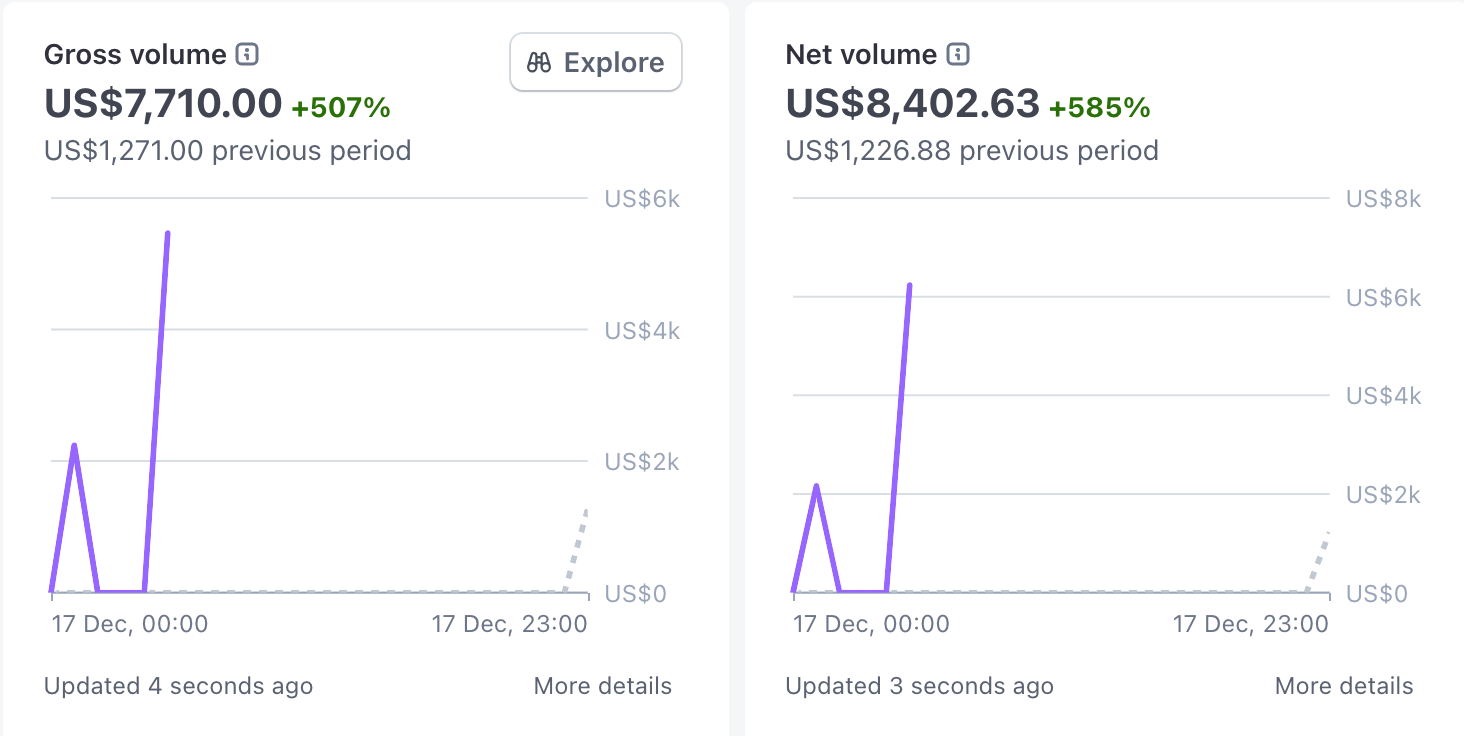Click the tallest peak of Gross volume line
Viewport: 1464px width, 736px height.
[167, 234]
